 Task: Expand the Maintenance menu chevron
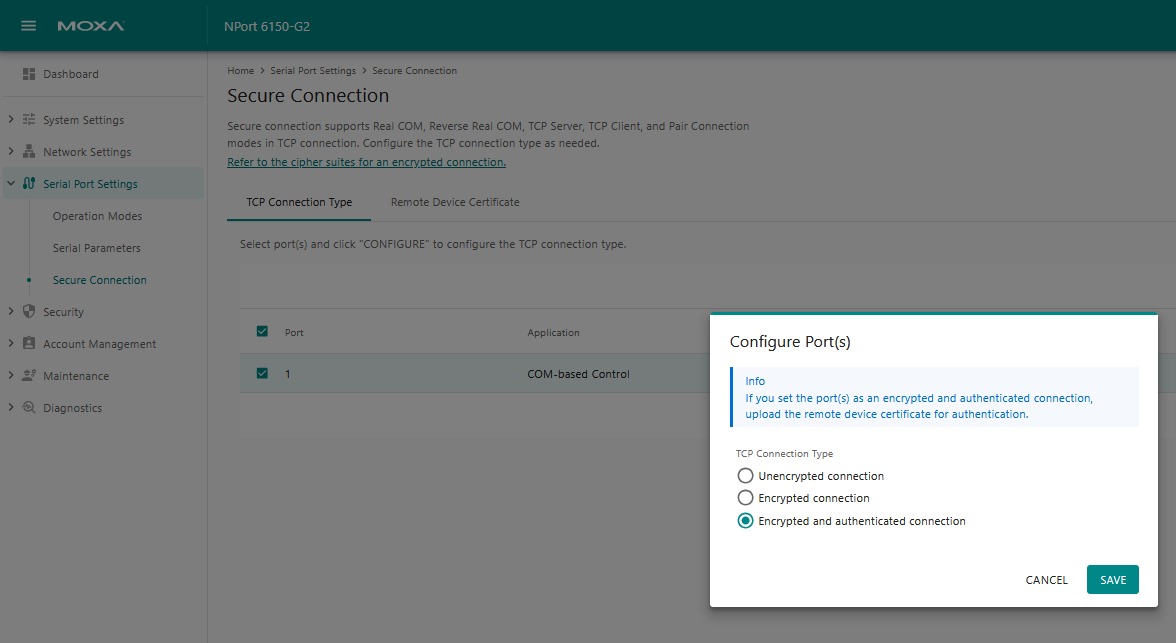click(x=10, y=376)
